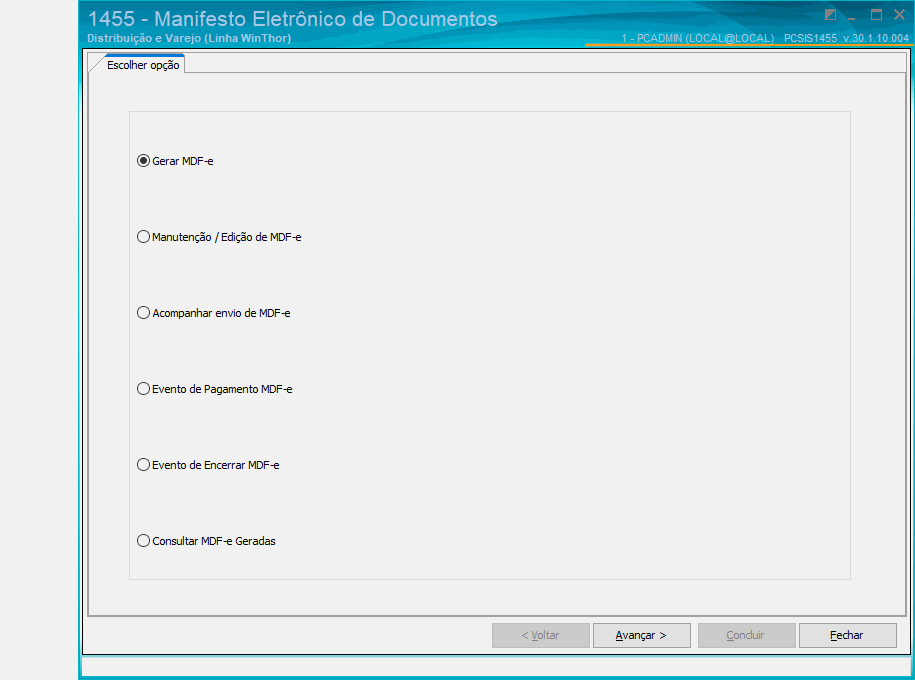The width and height of the screenshot is (915, 680).
Task: Click the disabled Concluir button
Action: (746, 635)
